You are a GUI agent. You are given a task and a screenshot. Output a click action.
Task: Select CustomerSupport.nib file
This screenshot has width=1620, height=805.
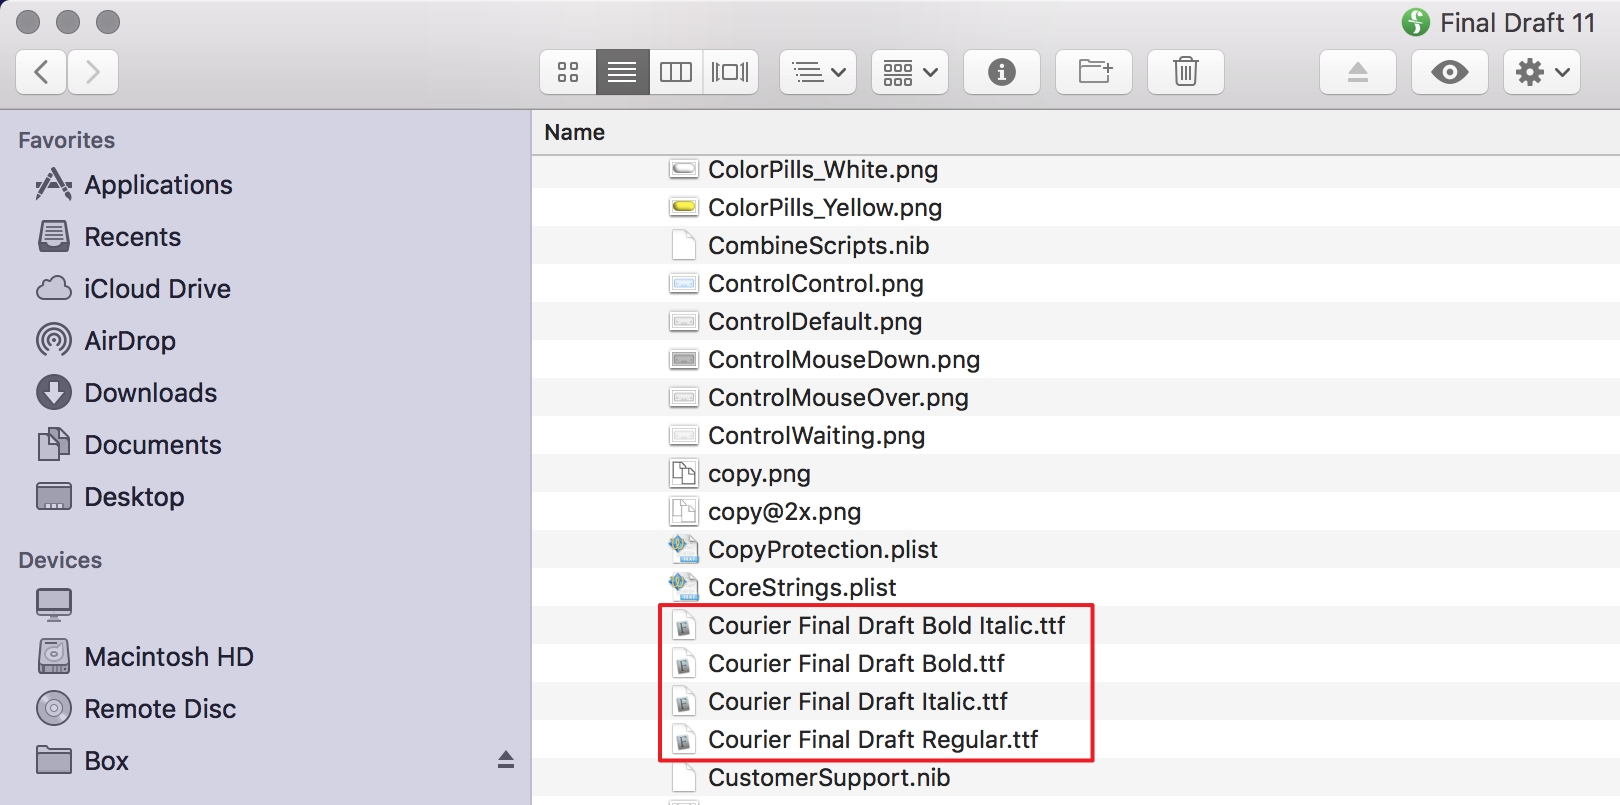point(829,778)
